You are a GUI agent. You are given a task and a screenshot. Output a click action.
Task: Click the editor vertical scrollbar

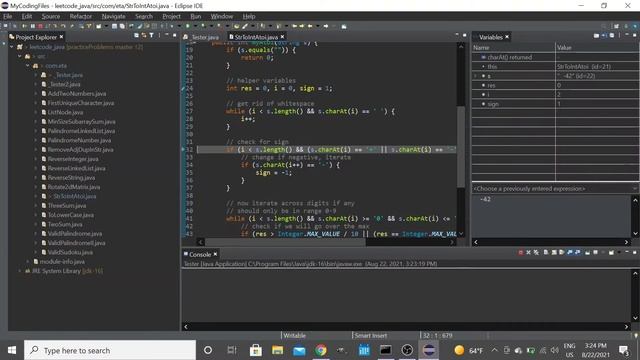click(461, 147)
